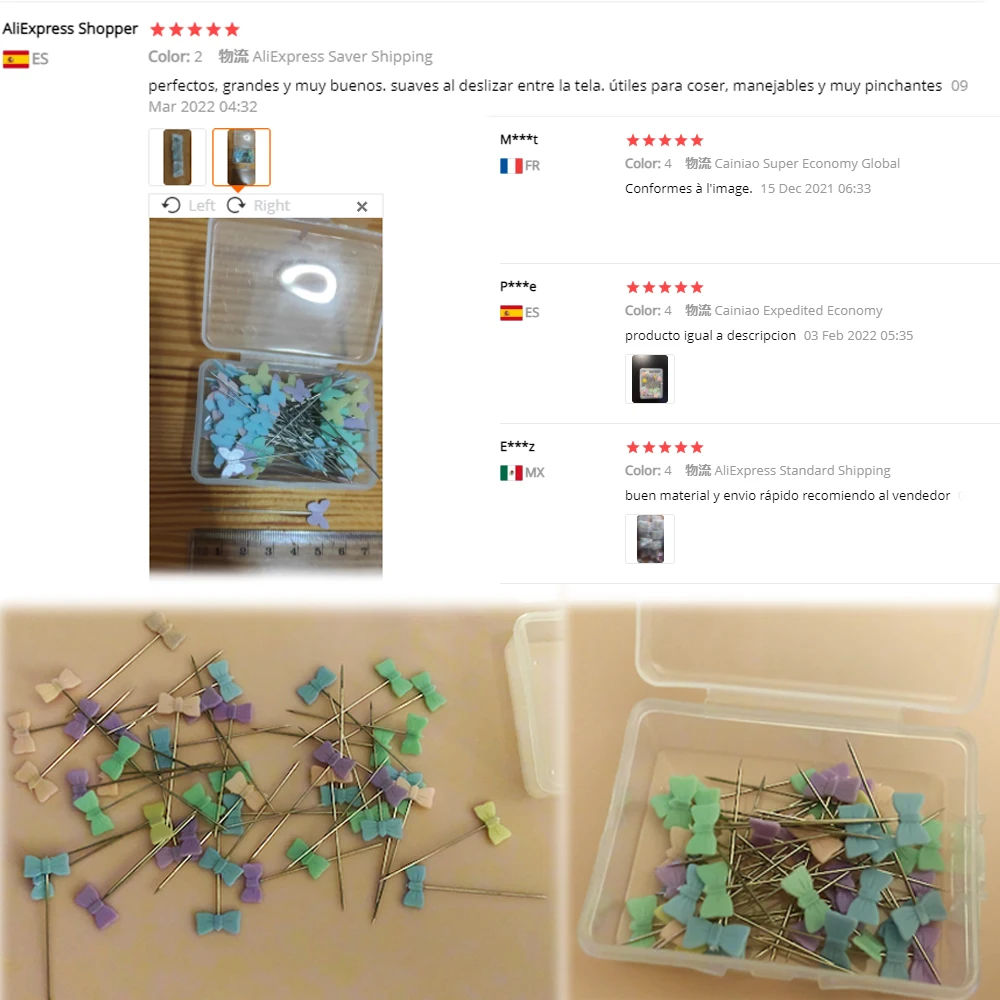Open the first review thumbnail of pins
The height and width of the screenshot is (1000, 1000).
177,157
